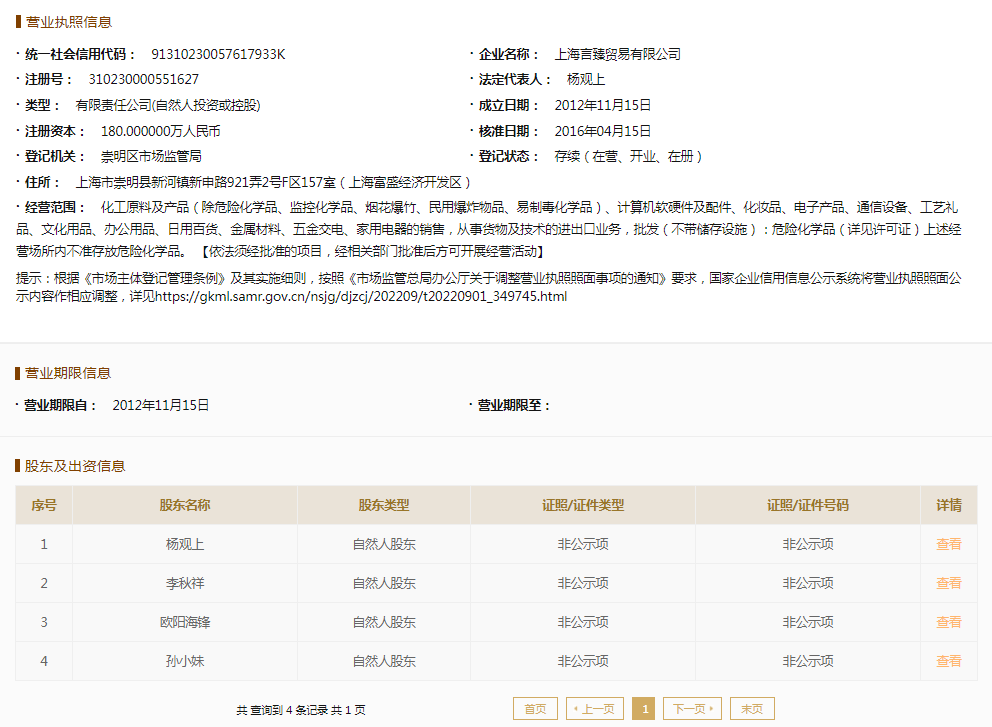The width and height of the screenshot is (992, 727).
Task: Click the 详情 column header
Action: click(x=948, y=505)
